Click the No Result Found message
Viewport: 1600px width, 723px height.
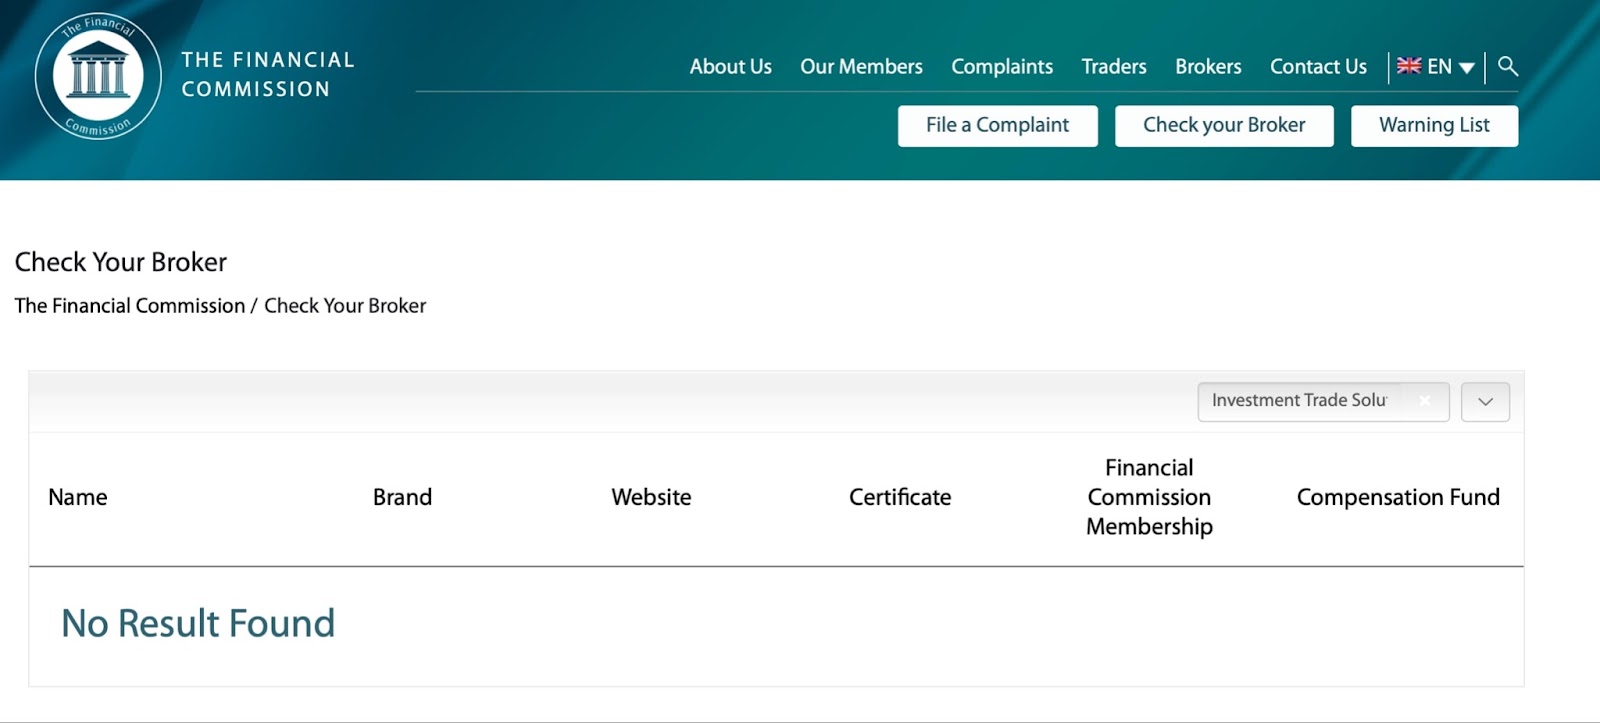(x=198, y=624)
